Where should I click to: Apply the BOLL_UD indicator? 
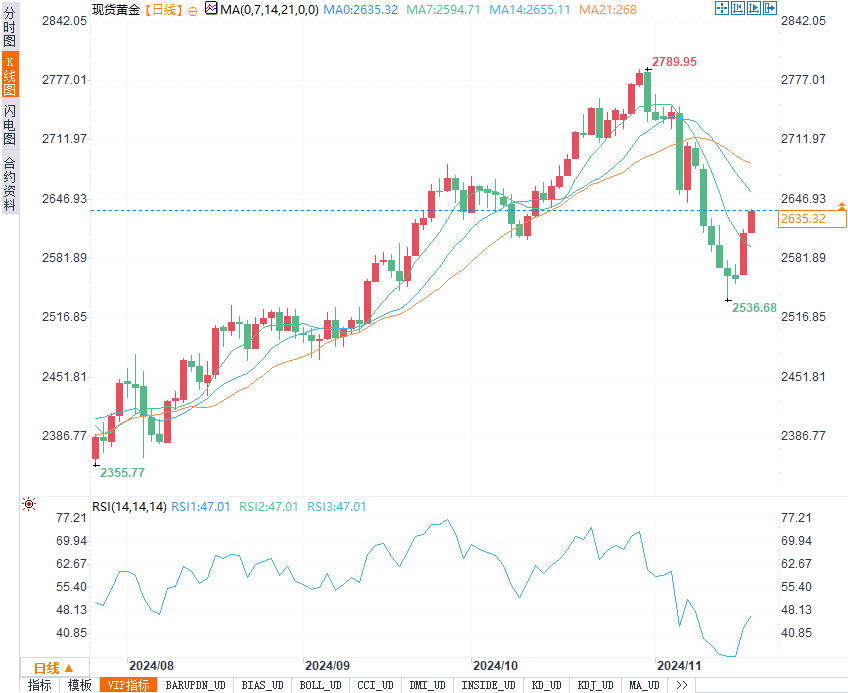click(x=319, y=685)
